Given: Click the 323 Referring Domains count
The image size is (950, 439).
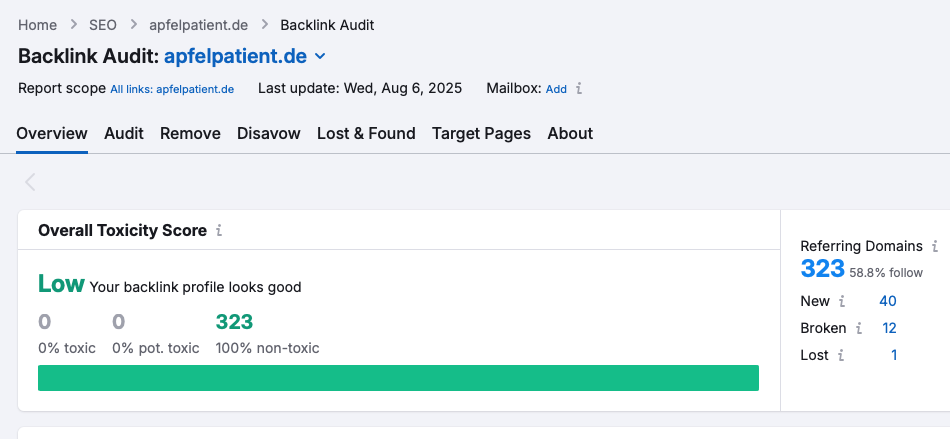Looking at the screenshot, I should tap(823, 268).
